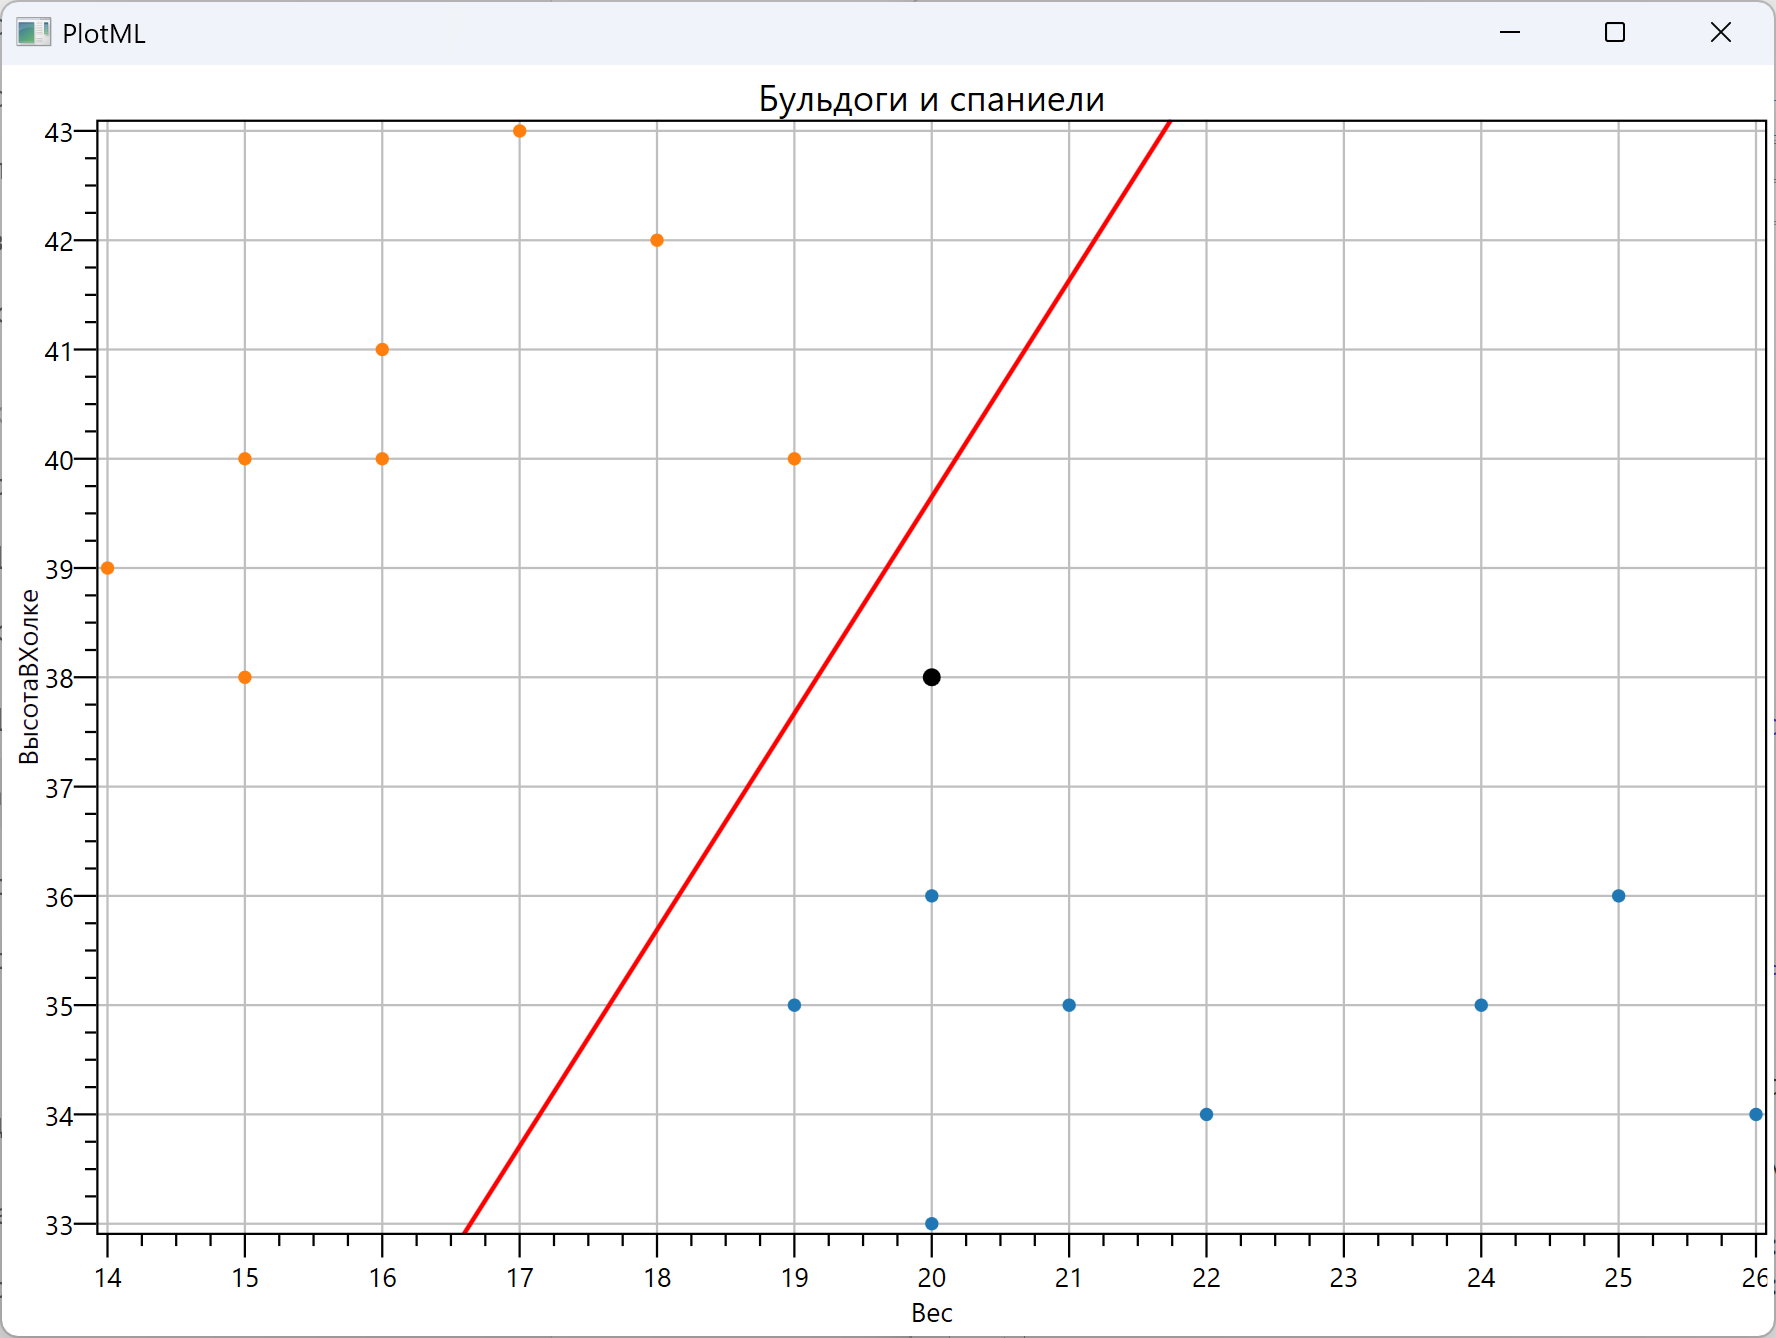The image size is (1776, 1338).
Task: Click Y axis tick label 41
Action: 59,351
